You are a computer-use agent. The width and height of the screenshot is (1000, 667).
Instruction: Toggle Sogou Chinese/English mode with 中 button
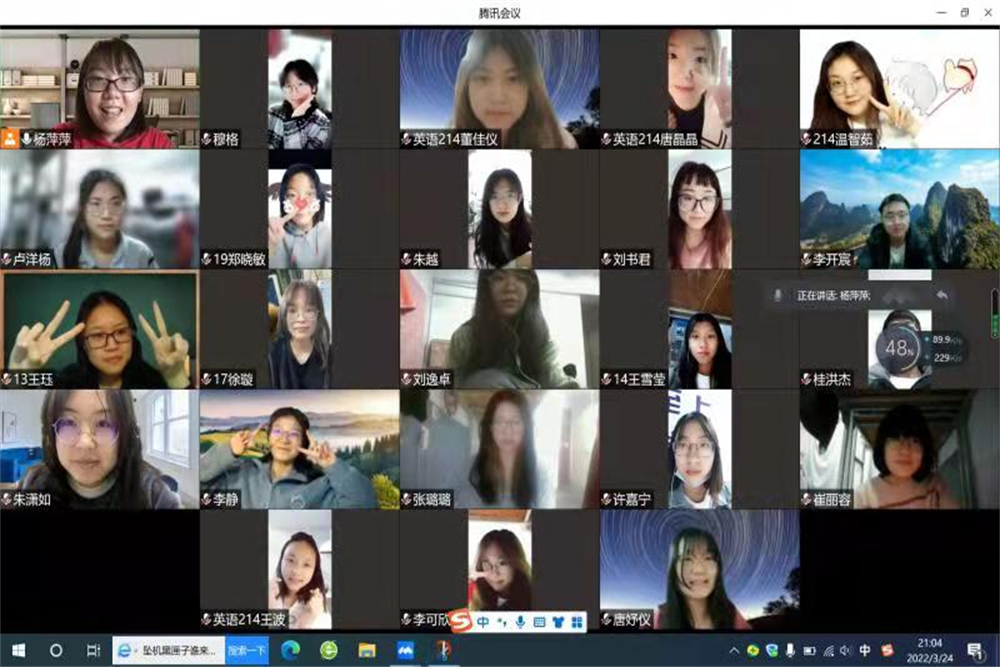pyautogui.click(x=483, y=622)
